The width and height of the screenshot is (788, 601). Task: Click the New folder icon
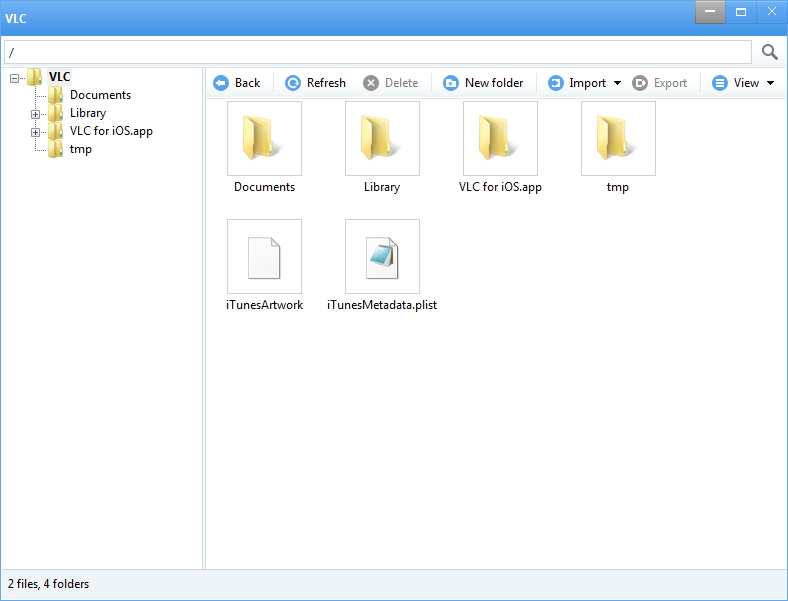point(451,83)
